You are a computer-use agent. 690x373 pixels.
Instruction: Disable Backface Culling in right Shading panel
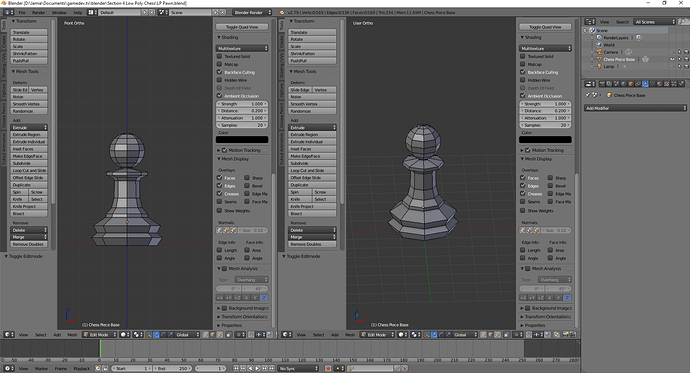(x=523, y=72)
